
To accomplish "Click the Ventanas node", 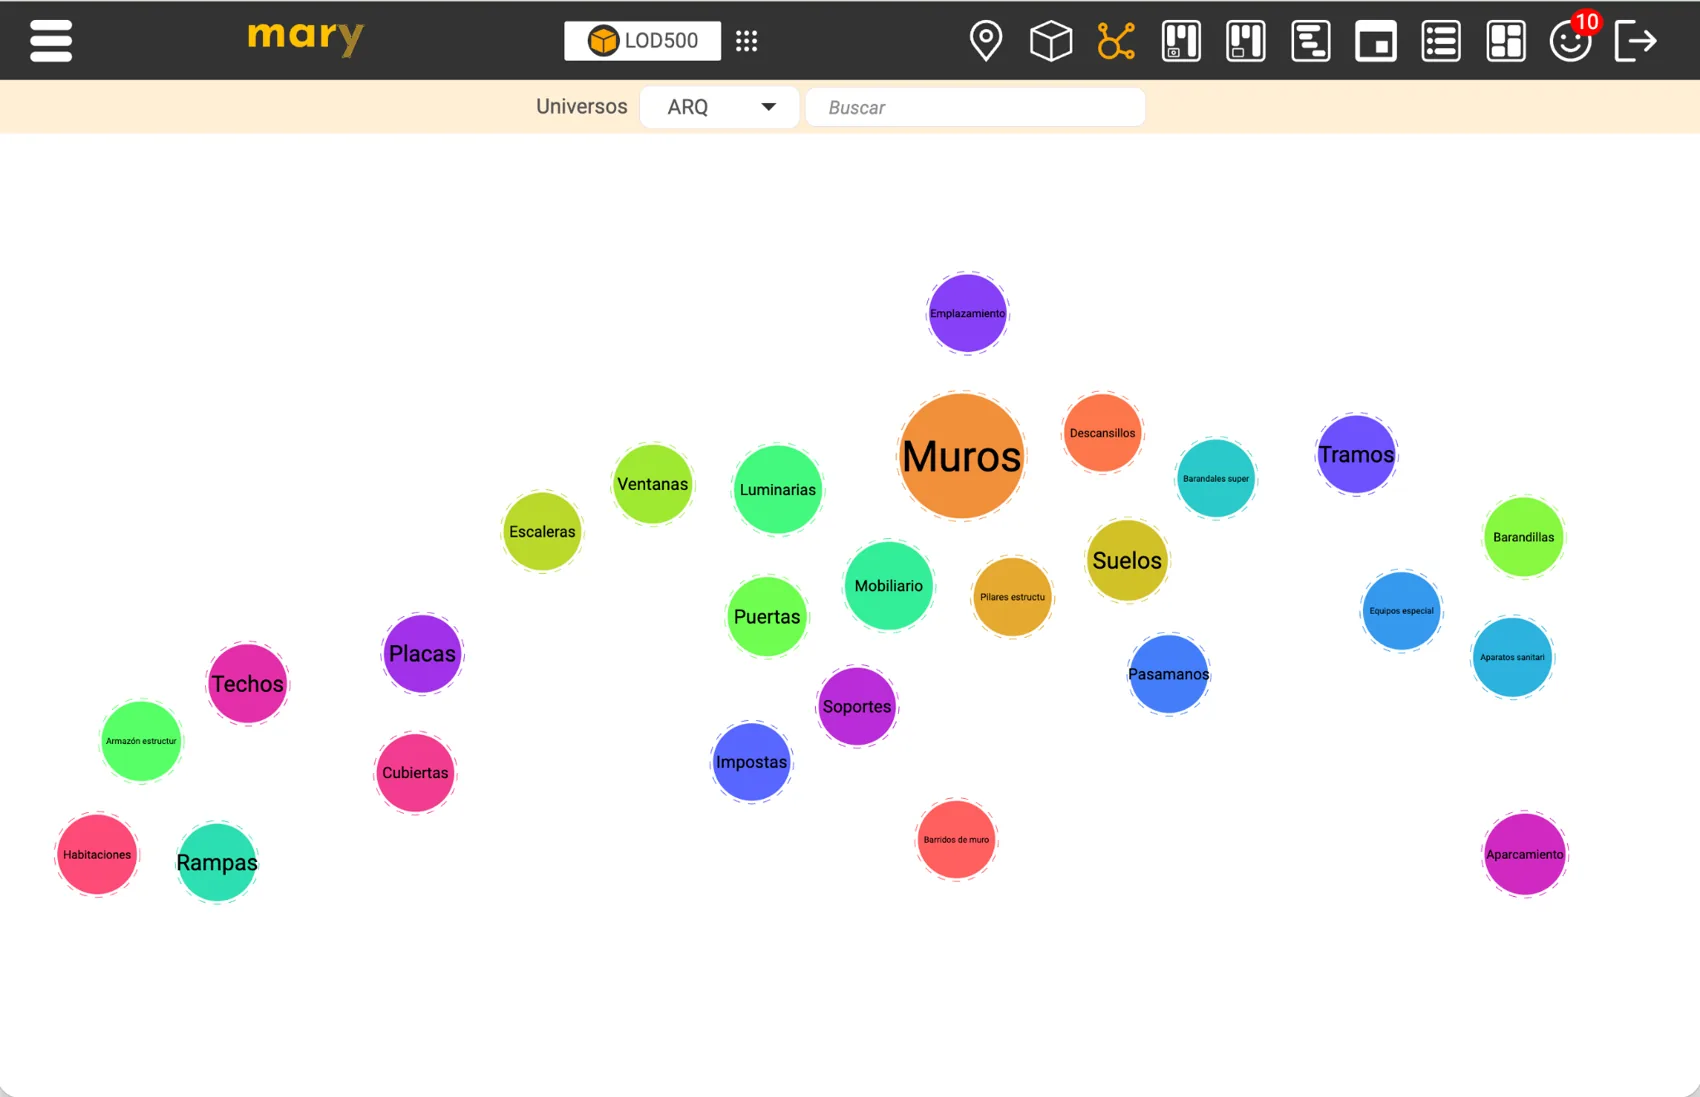I will pyautogui.click(x=653, y=484).
